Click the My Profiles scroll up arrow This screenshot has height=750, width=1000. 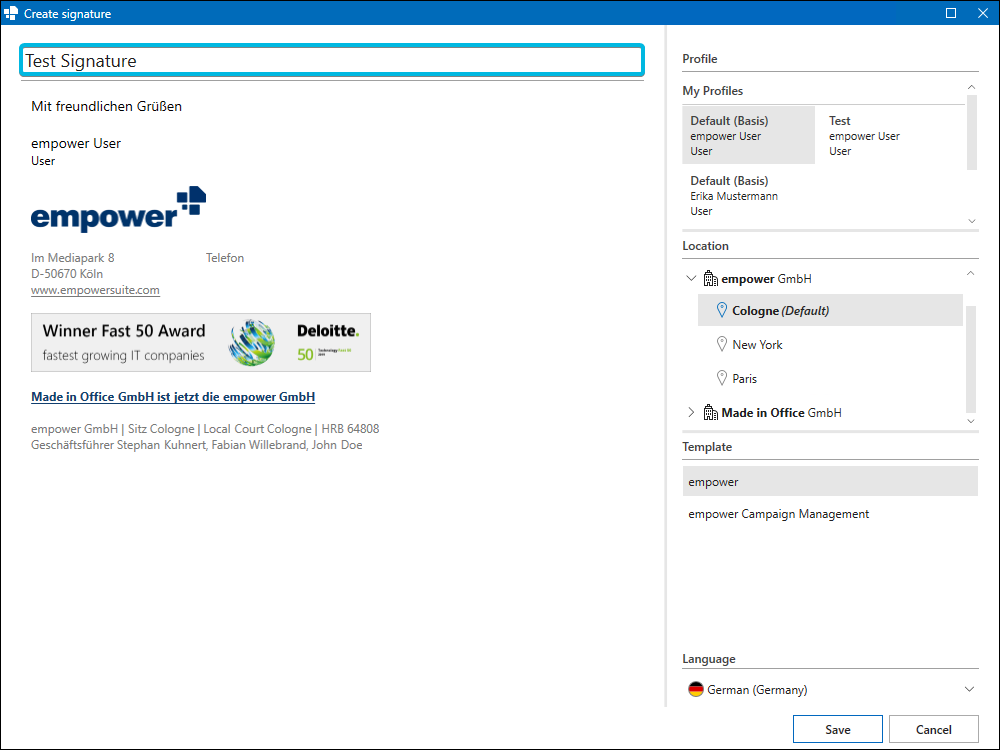coord(971,87)
